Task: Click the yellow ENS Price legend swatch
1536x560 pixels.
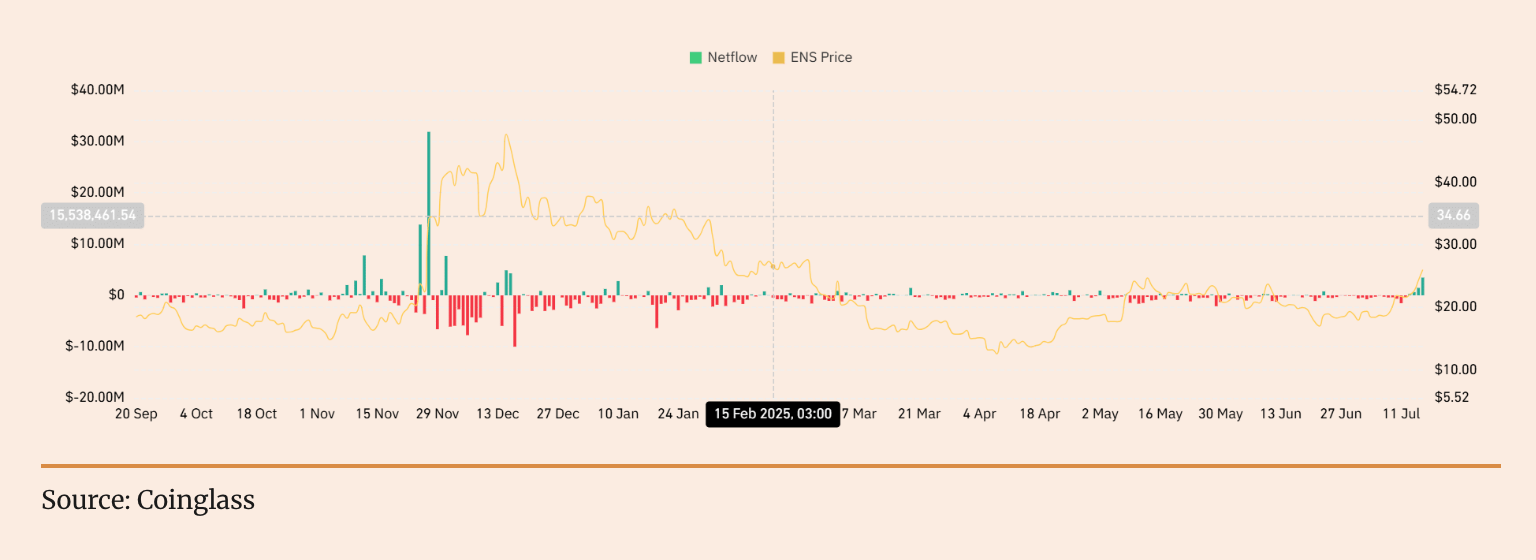Action: tap(779, 58)
